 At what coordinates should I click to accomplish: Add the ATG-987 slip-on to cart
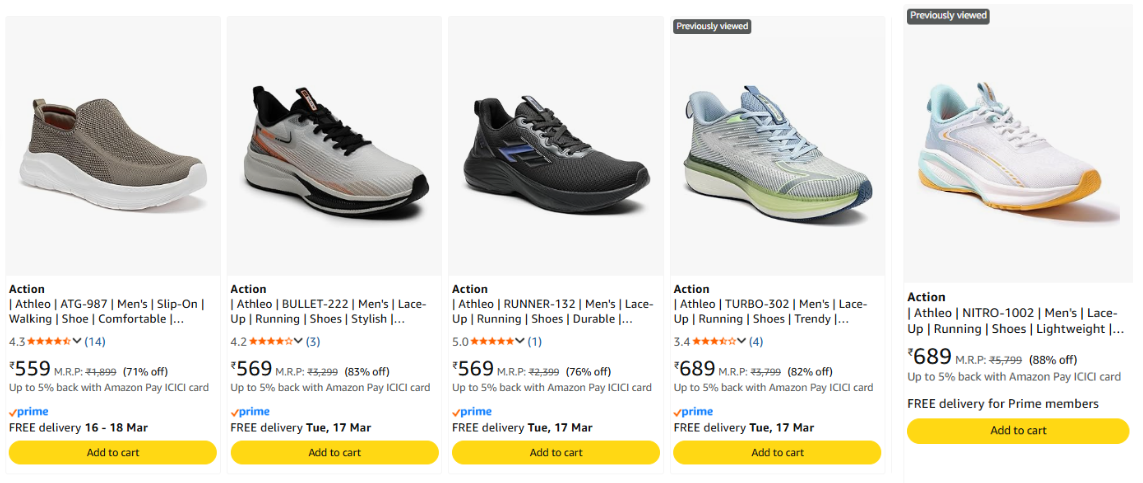click(113, 452)
